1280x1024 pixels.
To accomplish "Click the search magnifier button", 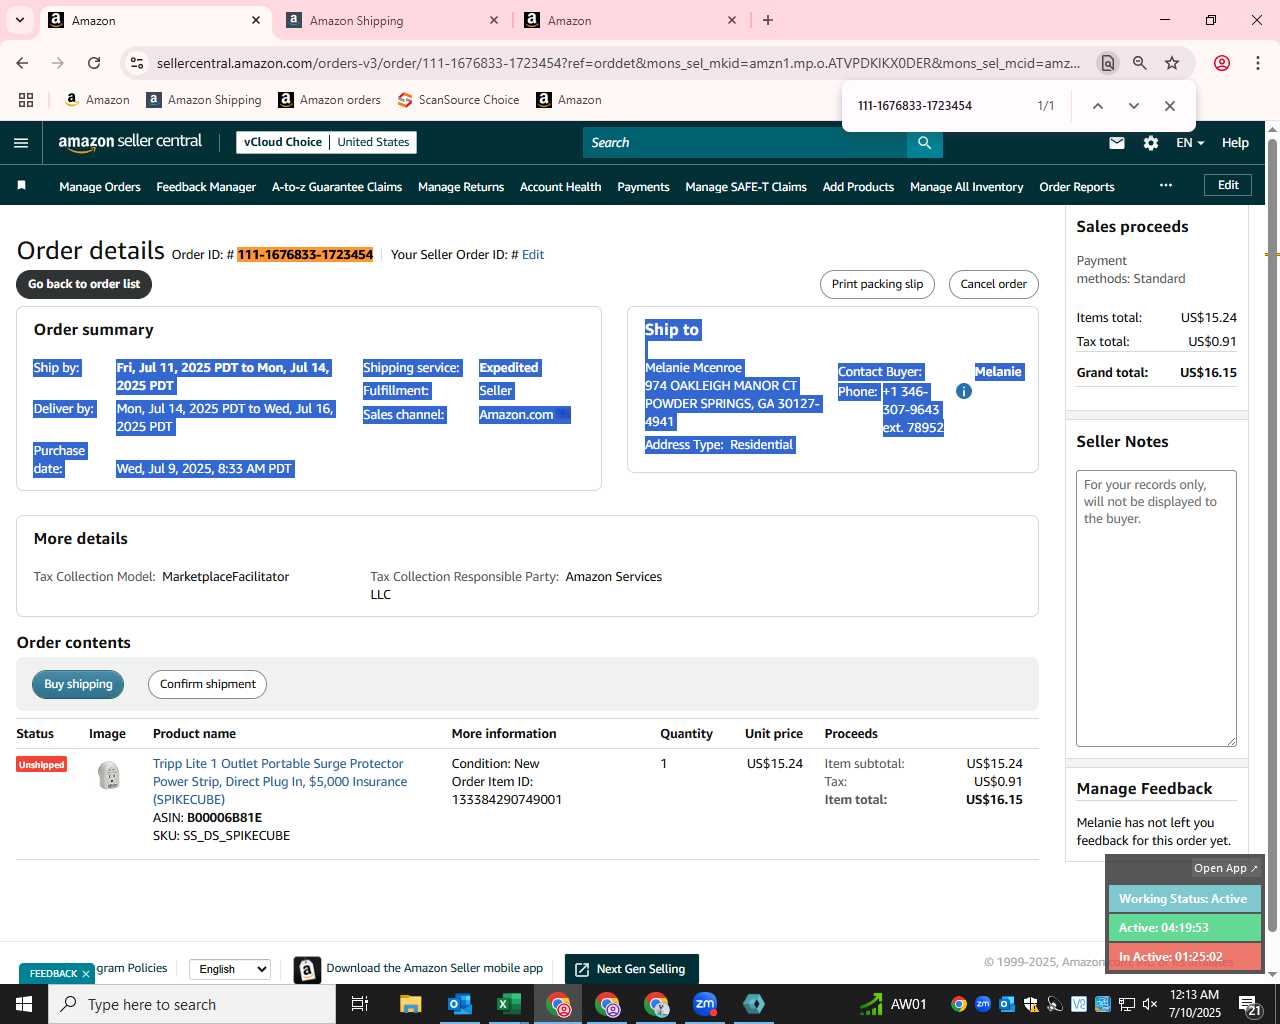I will coord(925,143).
